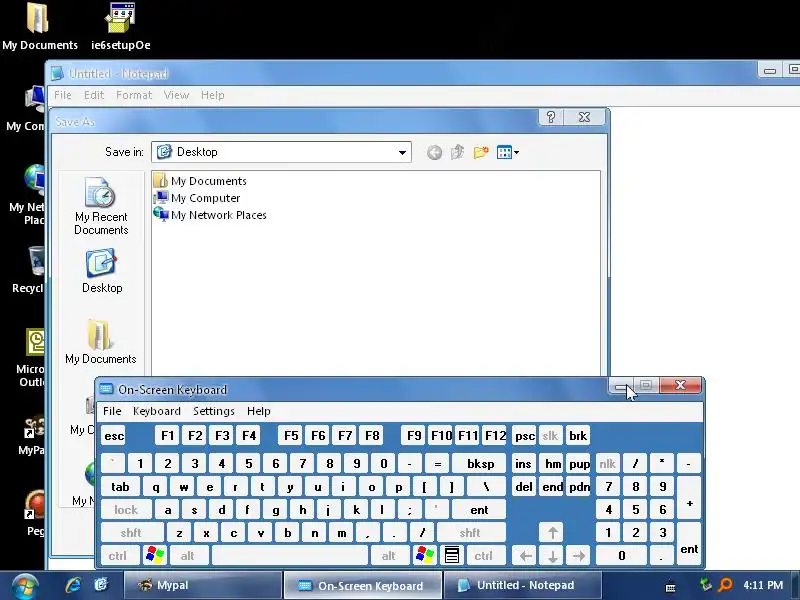Click the bksp backspace key
Image resolution: width=800 pixels, height=600 pixels.
480,464
